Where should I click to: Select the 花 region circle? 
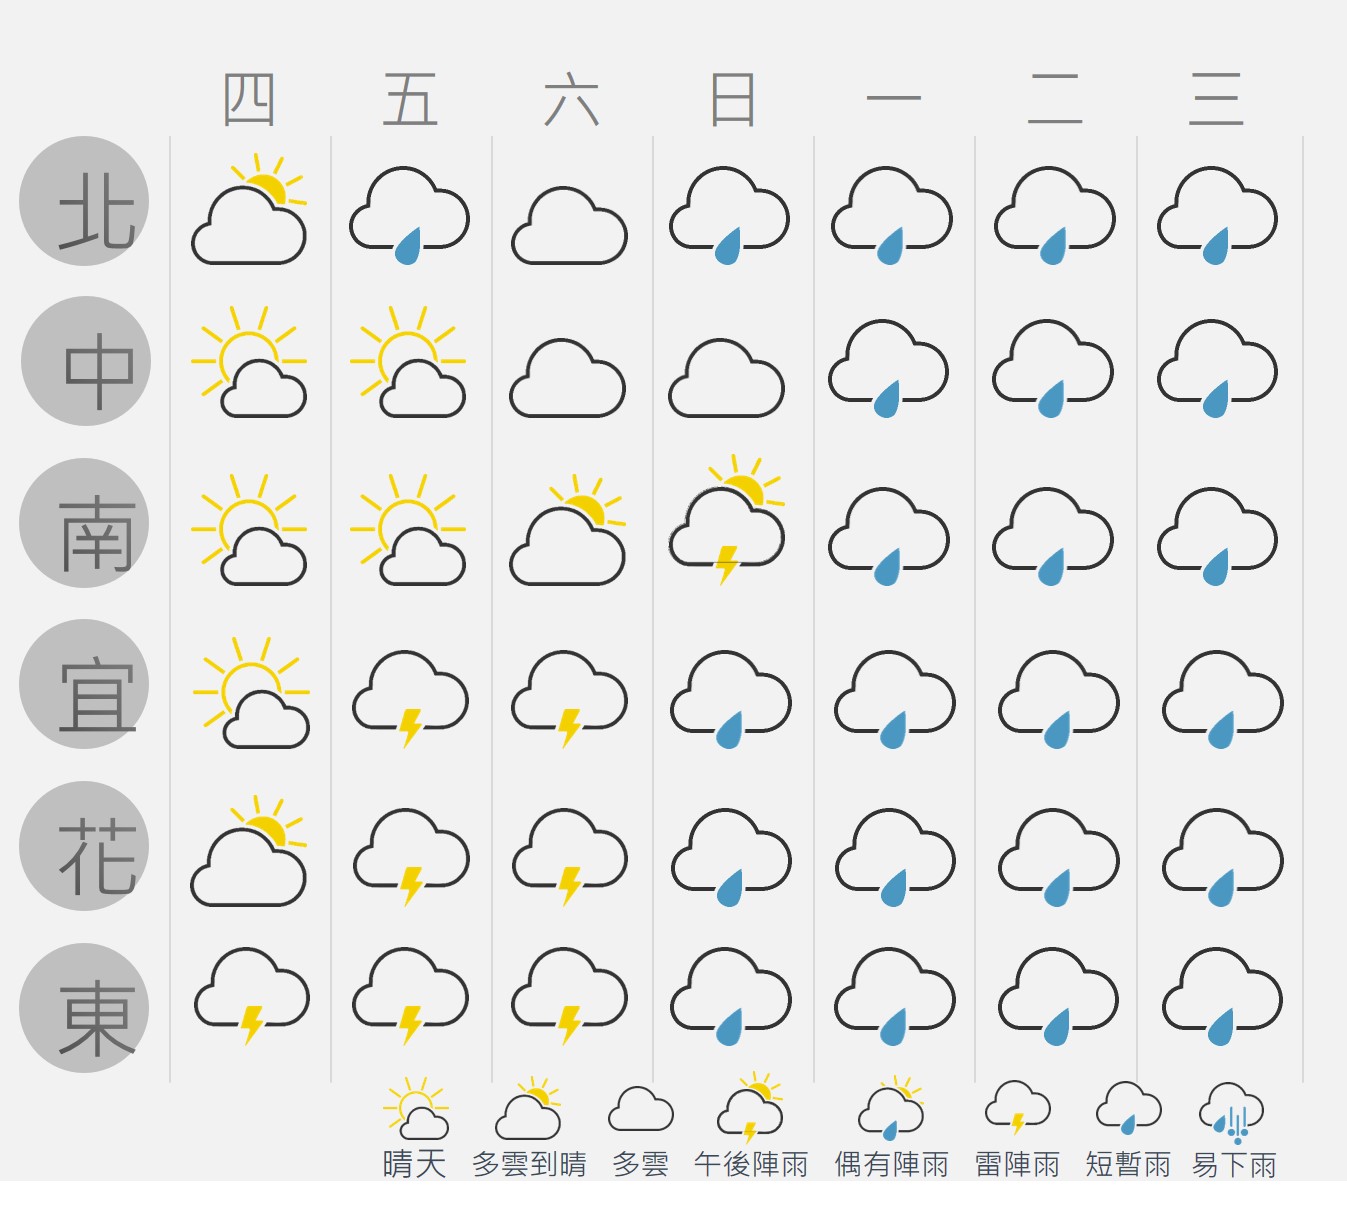[84, 846]
